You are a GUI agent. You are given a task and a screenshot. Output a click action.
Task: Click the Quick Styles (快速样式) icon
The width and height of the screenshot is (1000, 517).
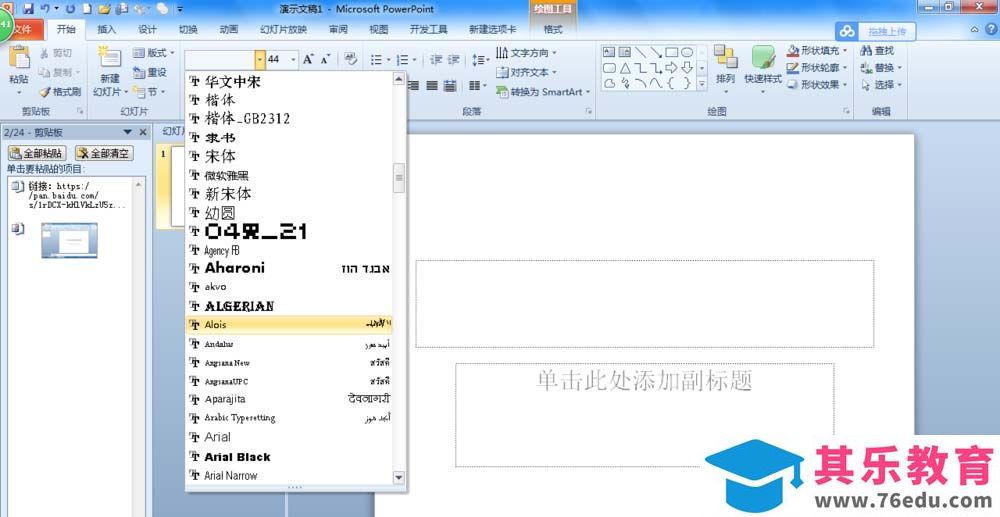click(763, 57)
